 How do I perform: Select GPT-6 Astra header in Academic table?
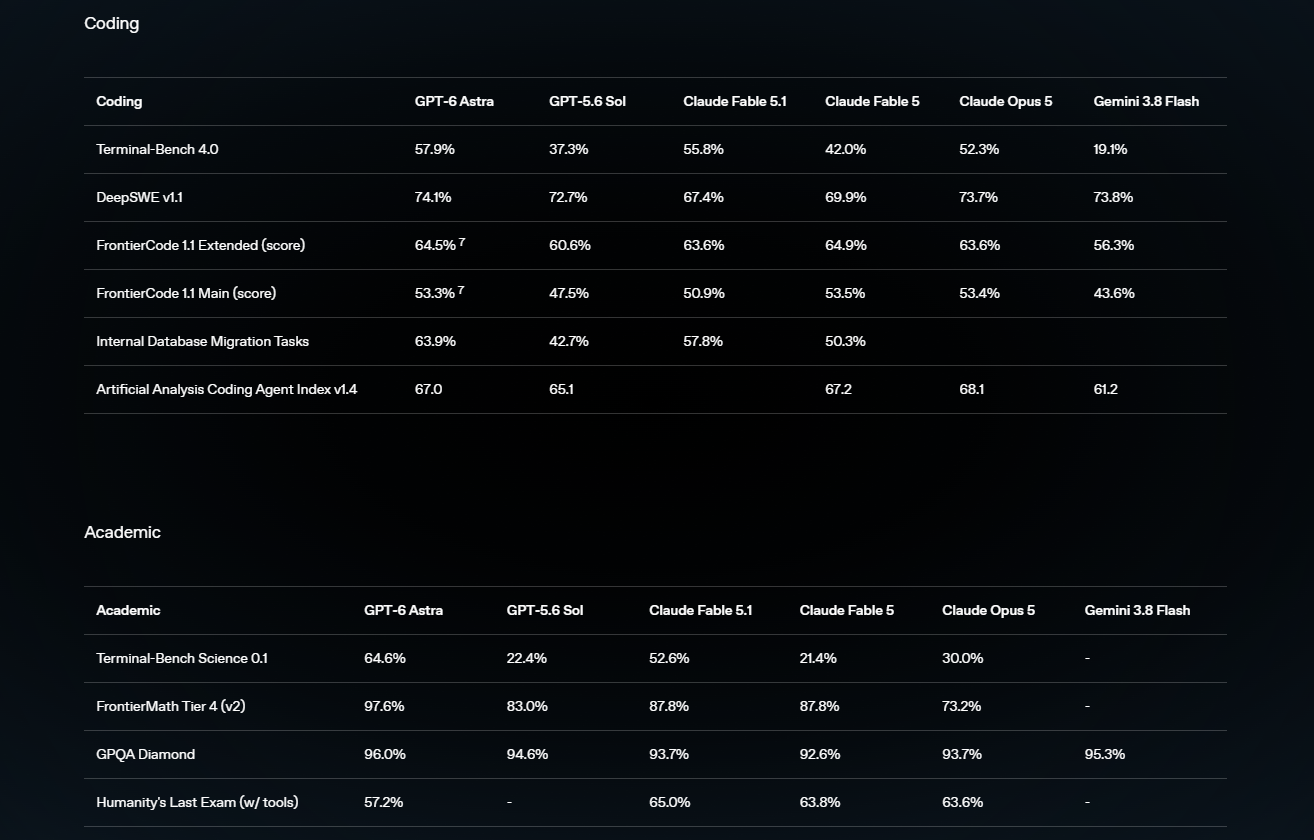coord(403,610)
